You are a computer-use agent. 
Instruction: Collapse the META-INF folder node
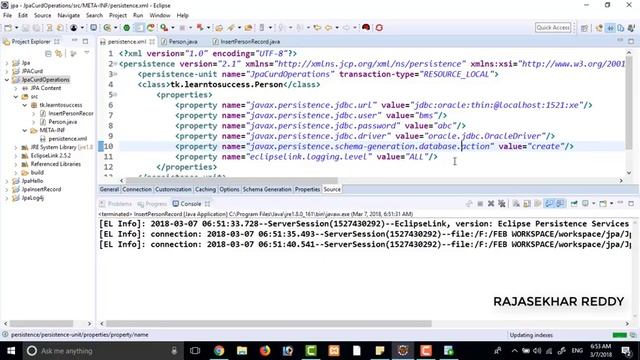[24, 130]
